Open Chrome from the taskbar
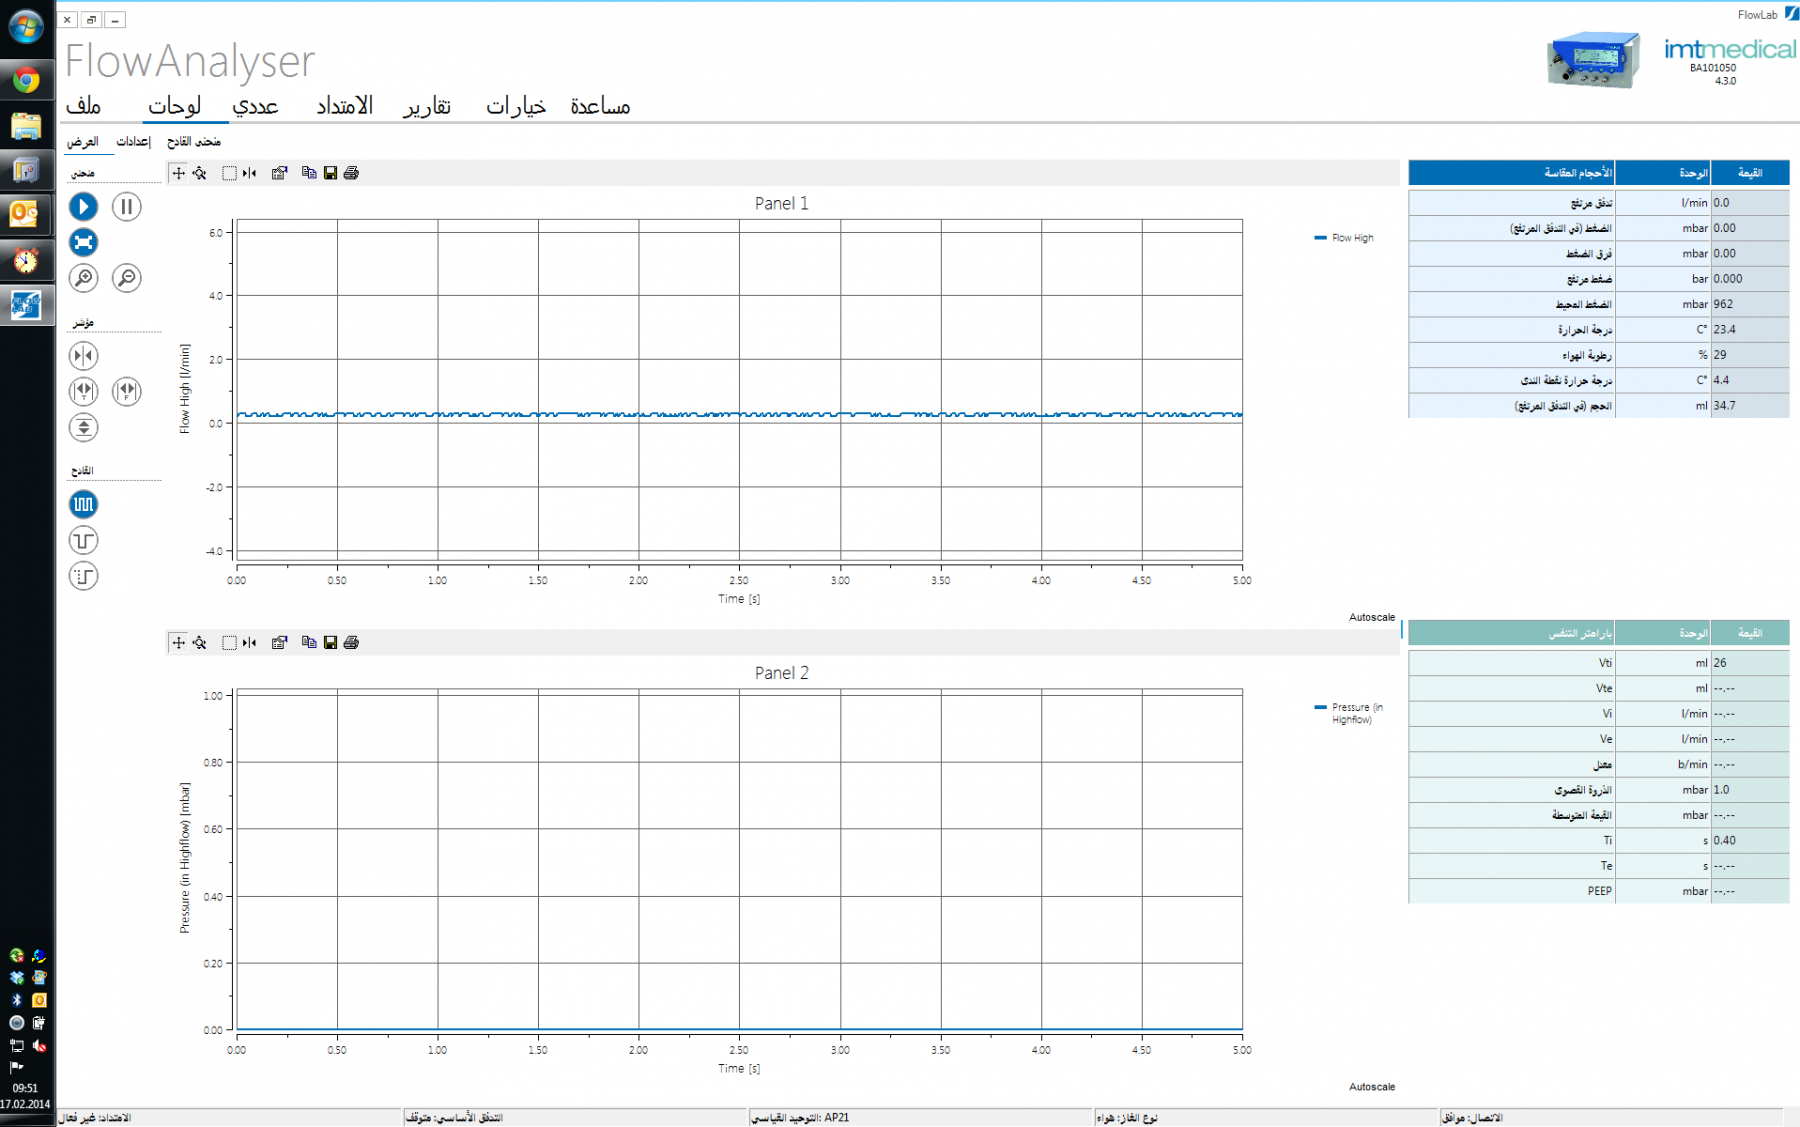This screenshot has height=1127, width=1800. [26, 79]
